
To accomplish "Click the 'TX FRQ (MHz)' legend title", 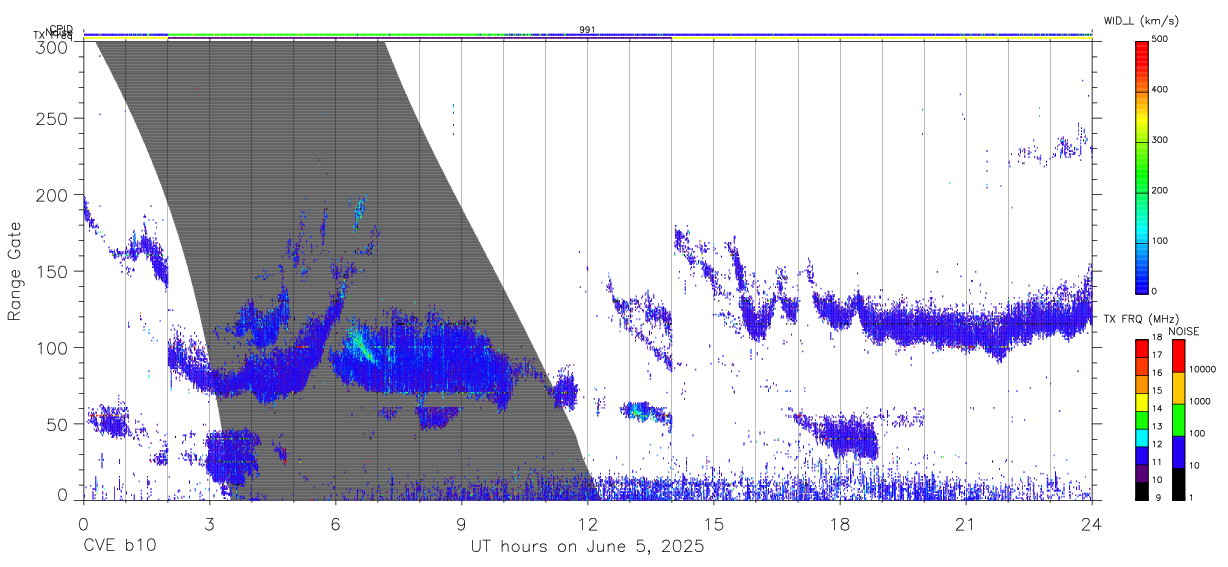I will [1141, 319].
